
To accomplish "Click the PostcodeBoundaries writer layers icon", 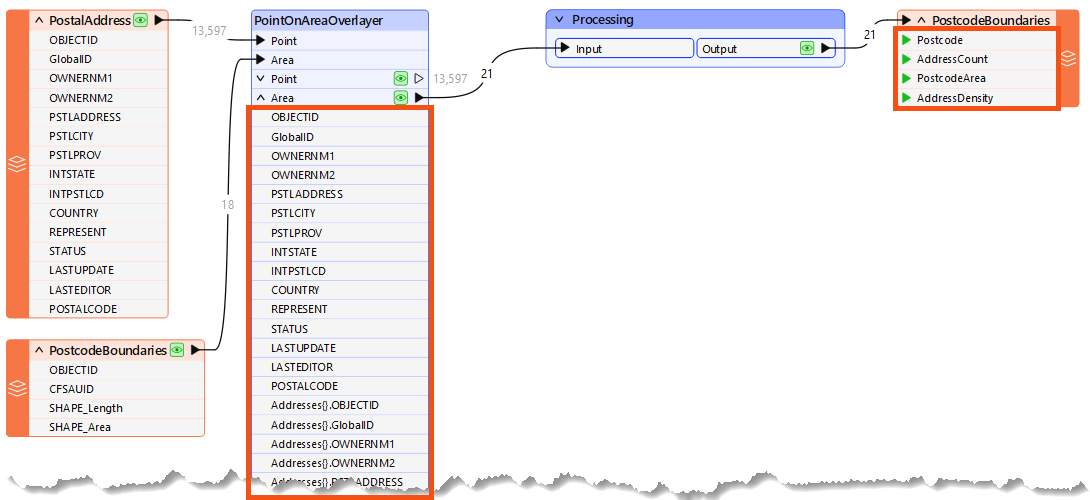I will [x=1068, y=59].
